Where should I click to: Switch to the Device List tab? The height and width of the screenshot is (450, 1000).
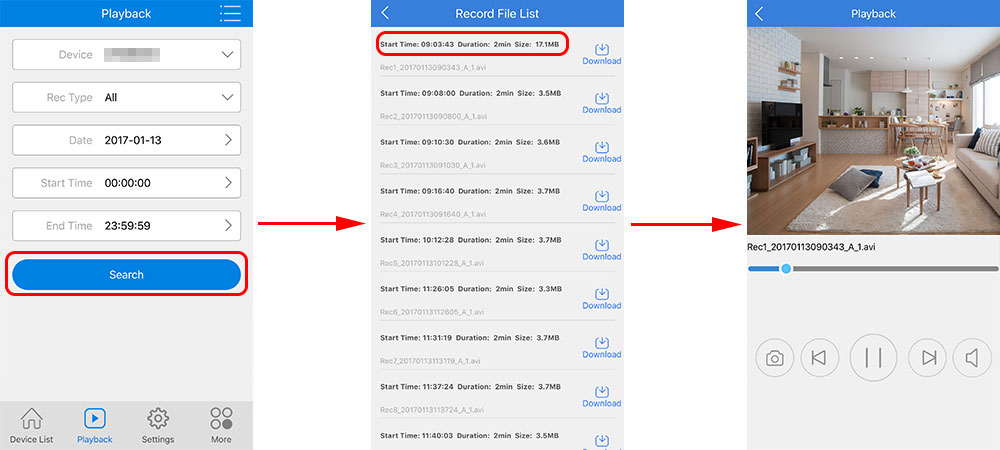(x=31, y=425)
